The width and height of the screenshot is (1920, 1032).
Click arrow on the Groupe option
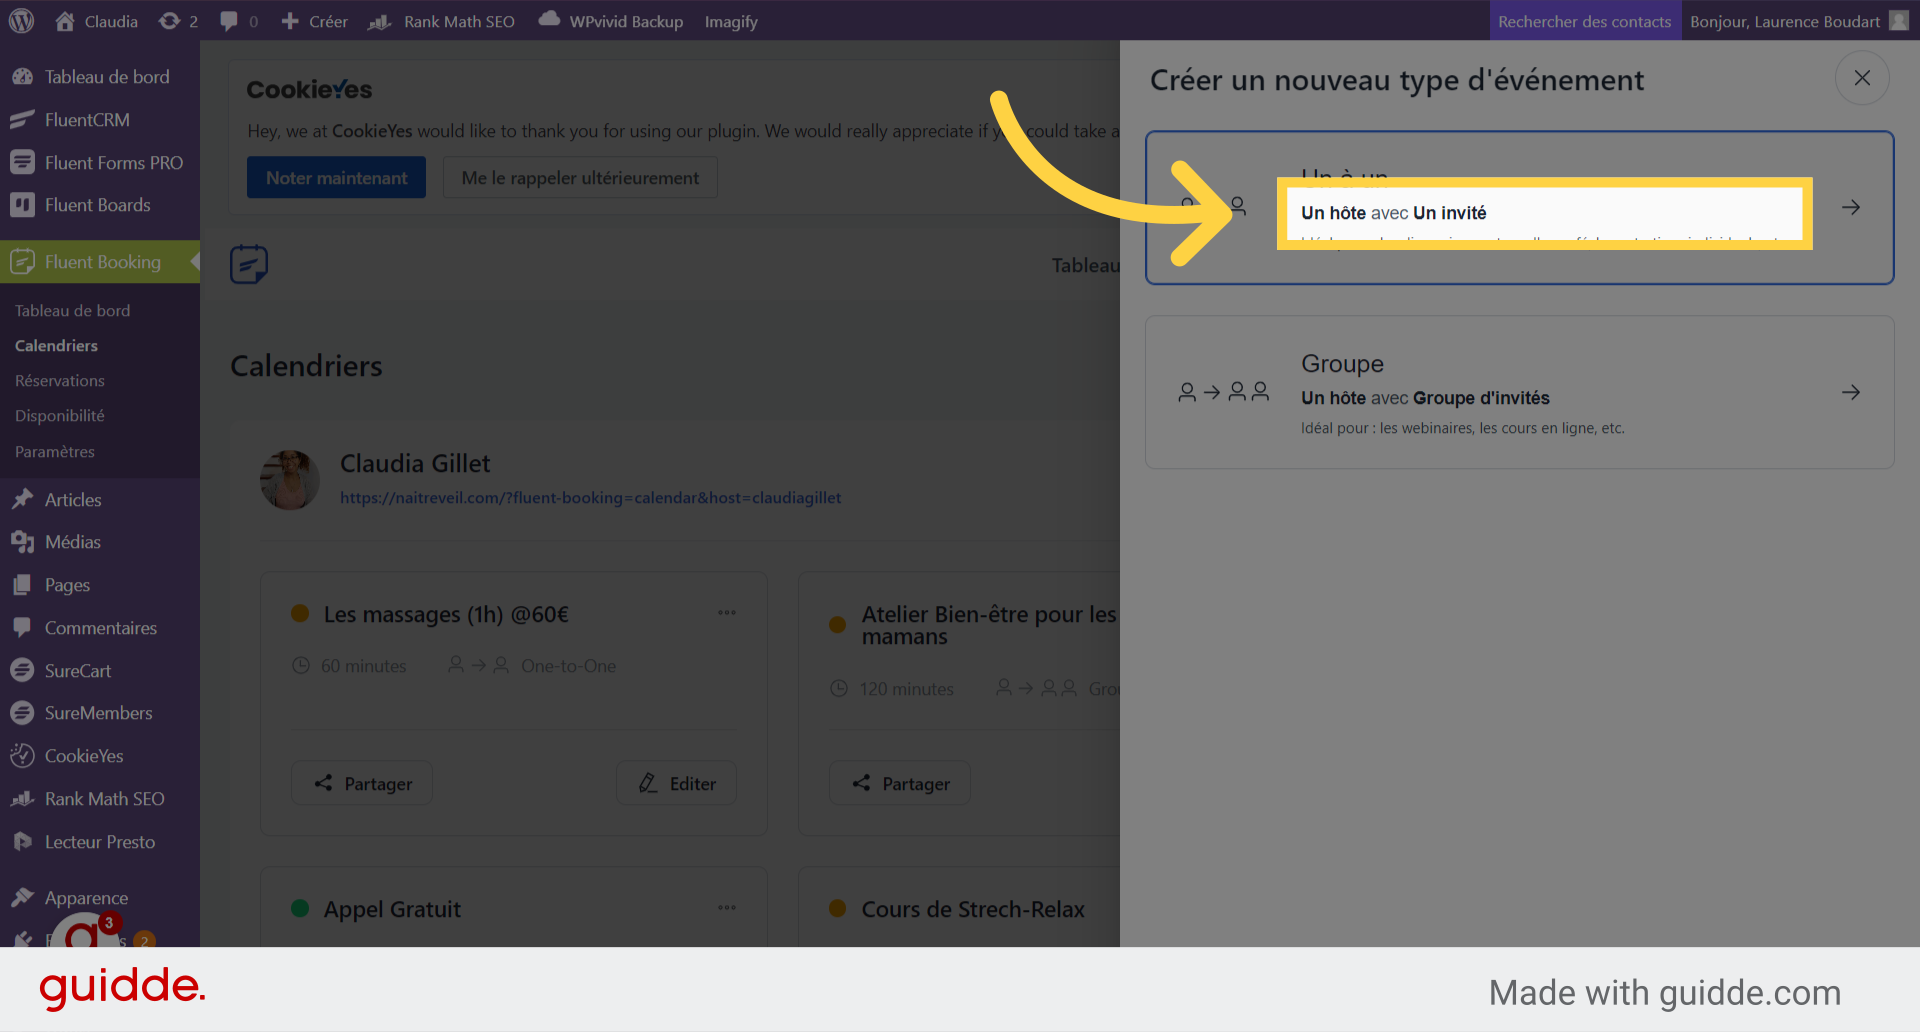[x=1851, y=392]
